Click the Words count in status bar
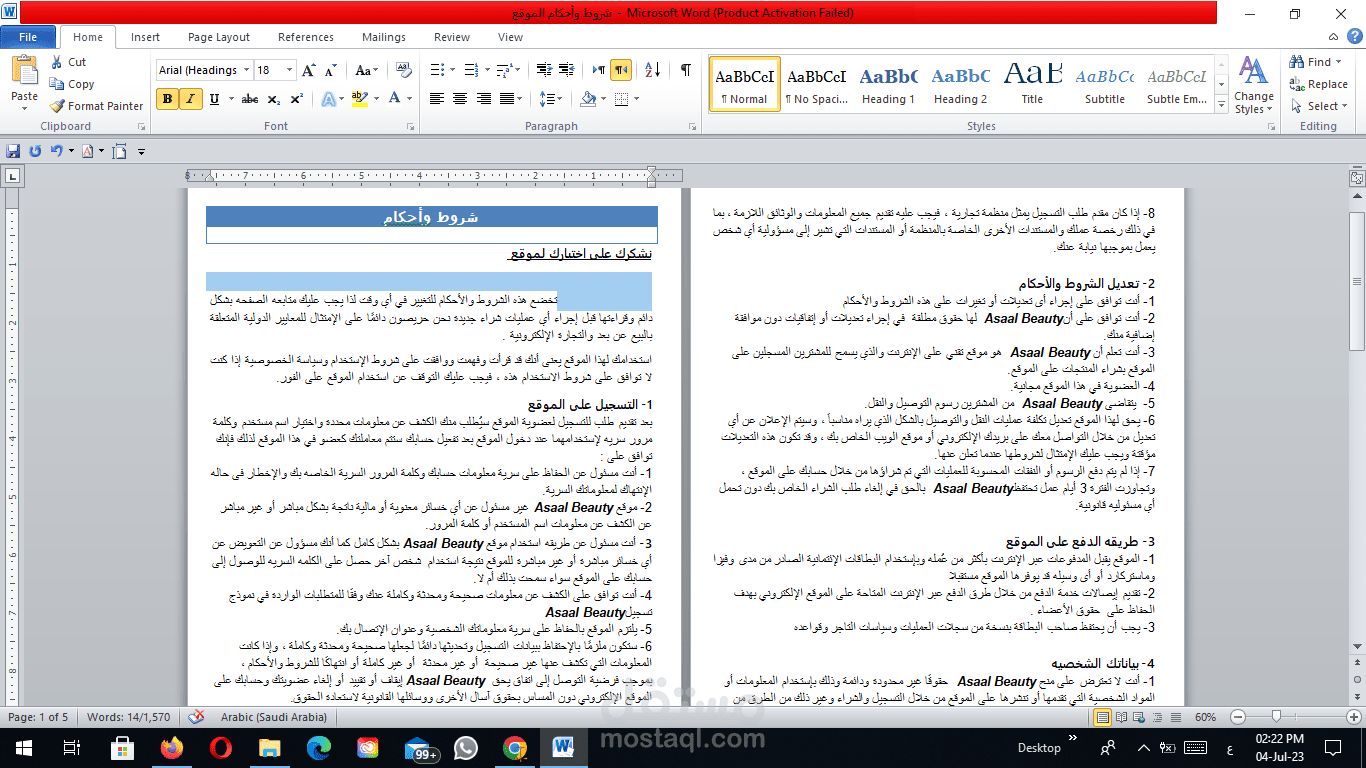Viewport: 1366px width, 768px height. [x=129, y=717]
